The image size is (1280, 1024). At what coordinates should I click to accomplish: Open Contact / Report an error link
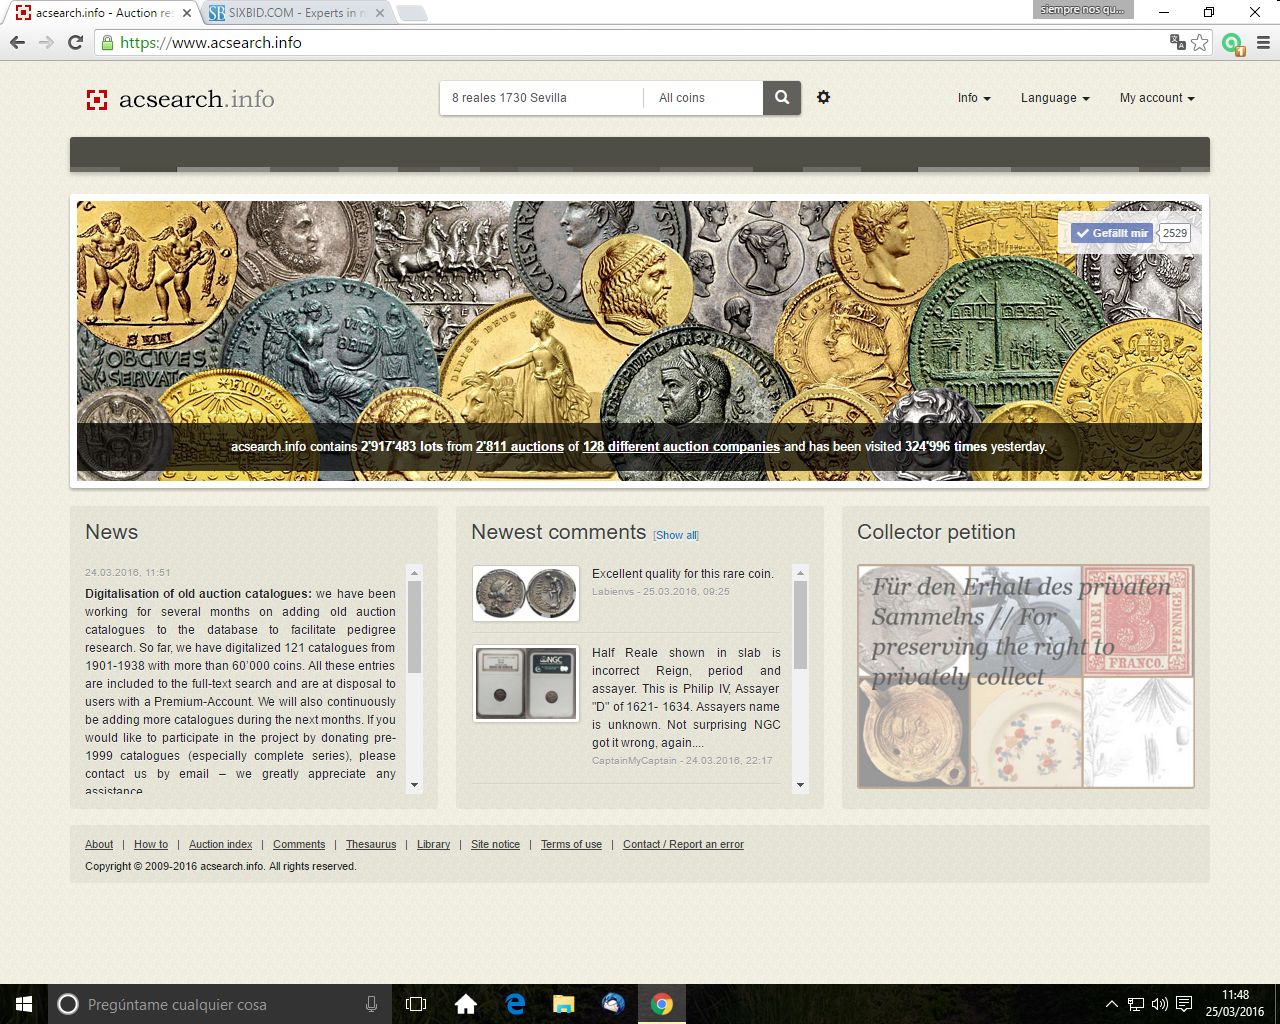683,844
